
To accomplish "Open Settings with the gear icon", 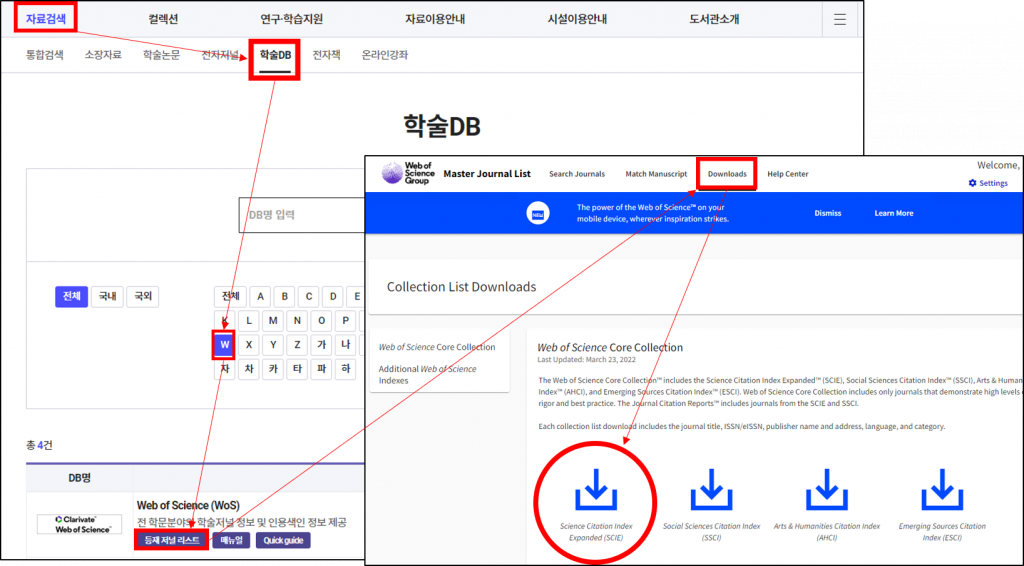I will [988, 183].
